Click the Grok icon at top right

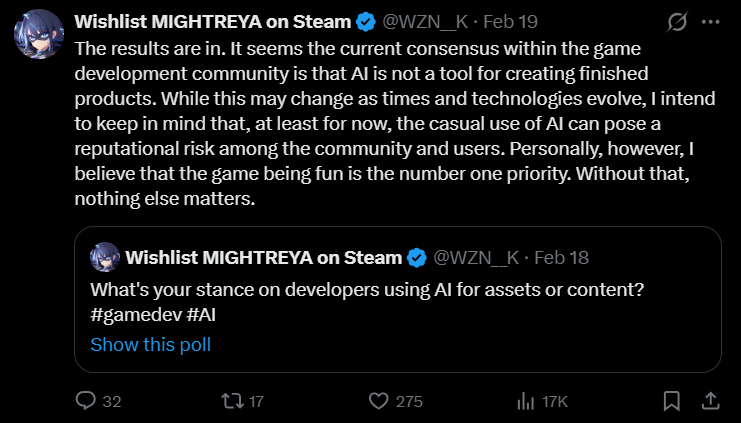pos(676,20)
